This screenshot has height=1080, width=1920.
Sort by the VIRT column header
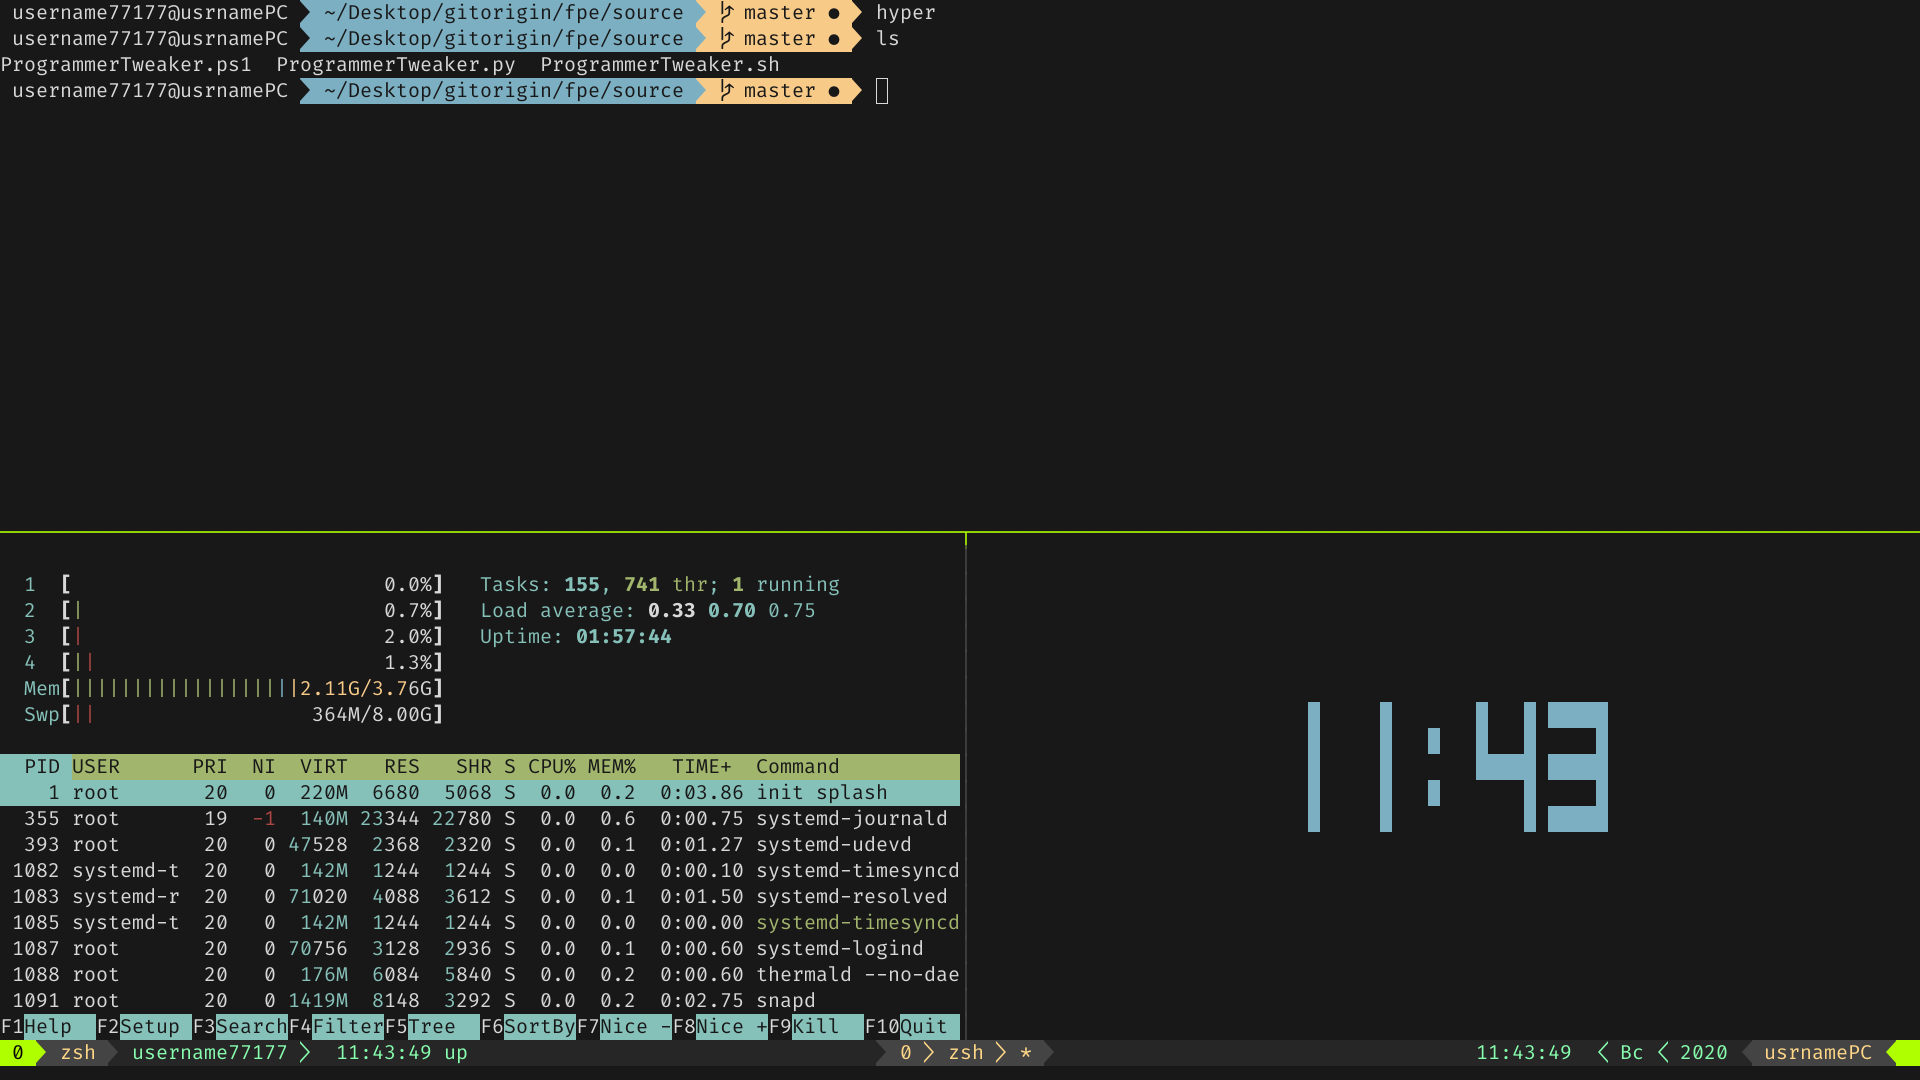pyautogui.click(x=324, y=767)
